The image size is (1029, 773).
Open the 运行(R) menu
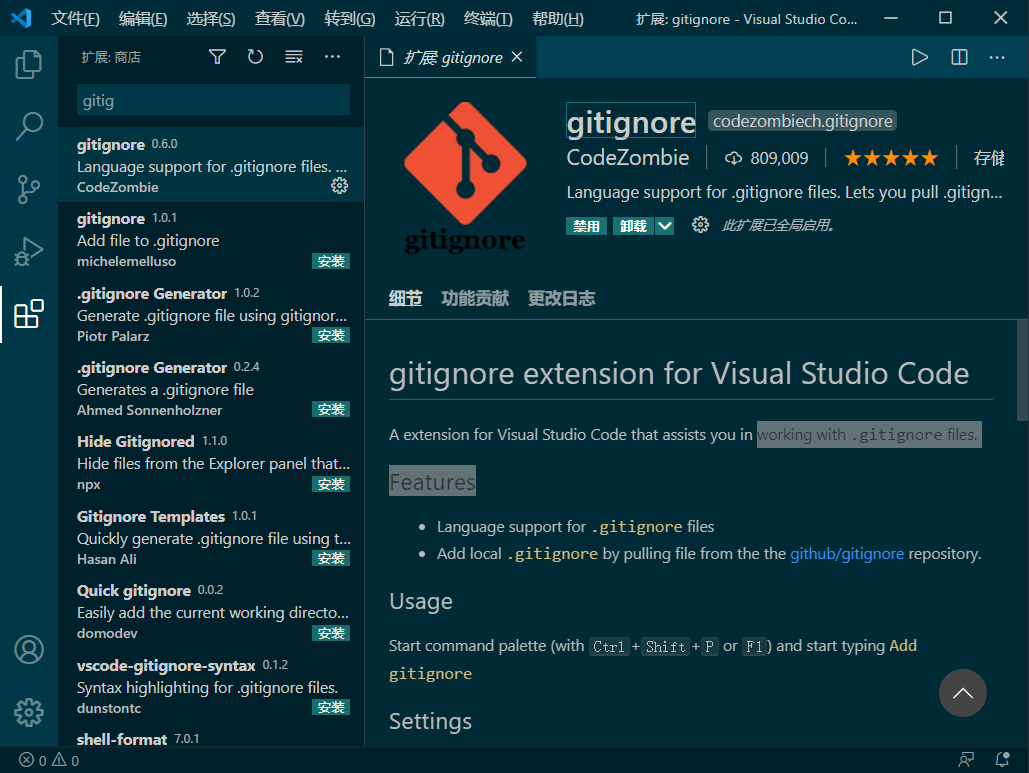point(419,18)
